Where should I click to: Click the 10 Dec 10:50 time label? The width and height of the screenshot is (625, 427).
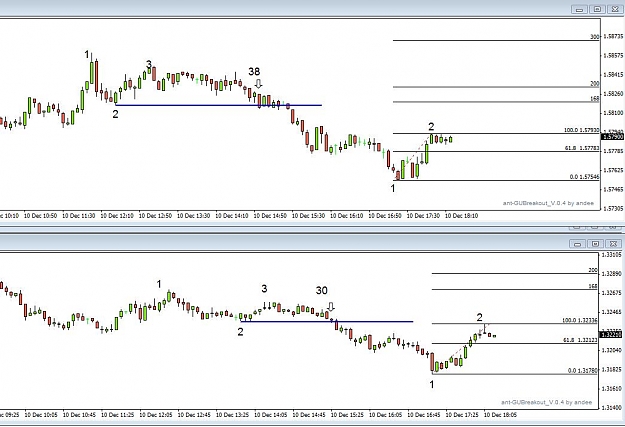[40, 216]
